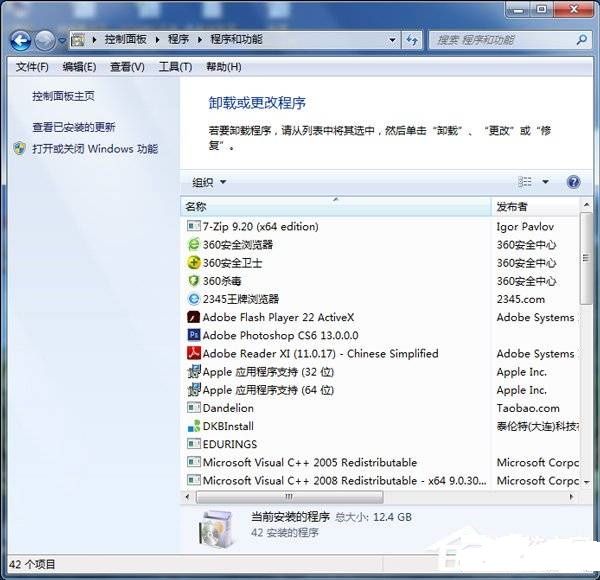
Task: Go to 控制面板主页
Action: (x=63, y=96)
